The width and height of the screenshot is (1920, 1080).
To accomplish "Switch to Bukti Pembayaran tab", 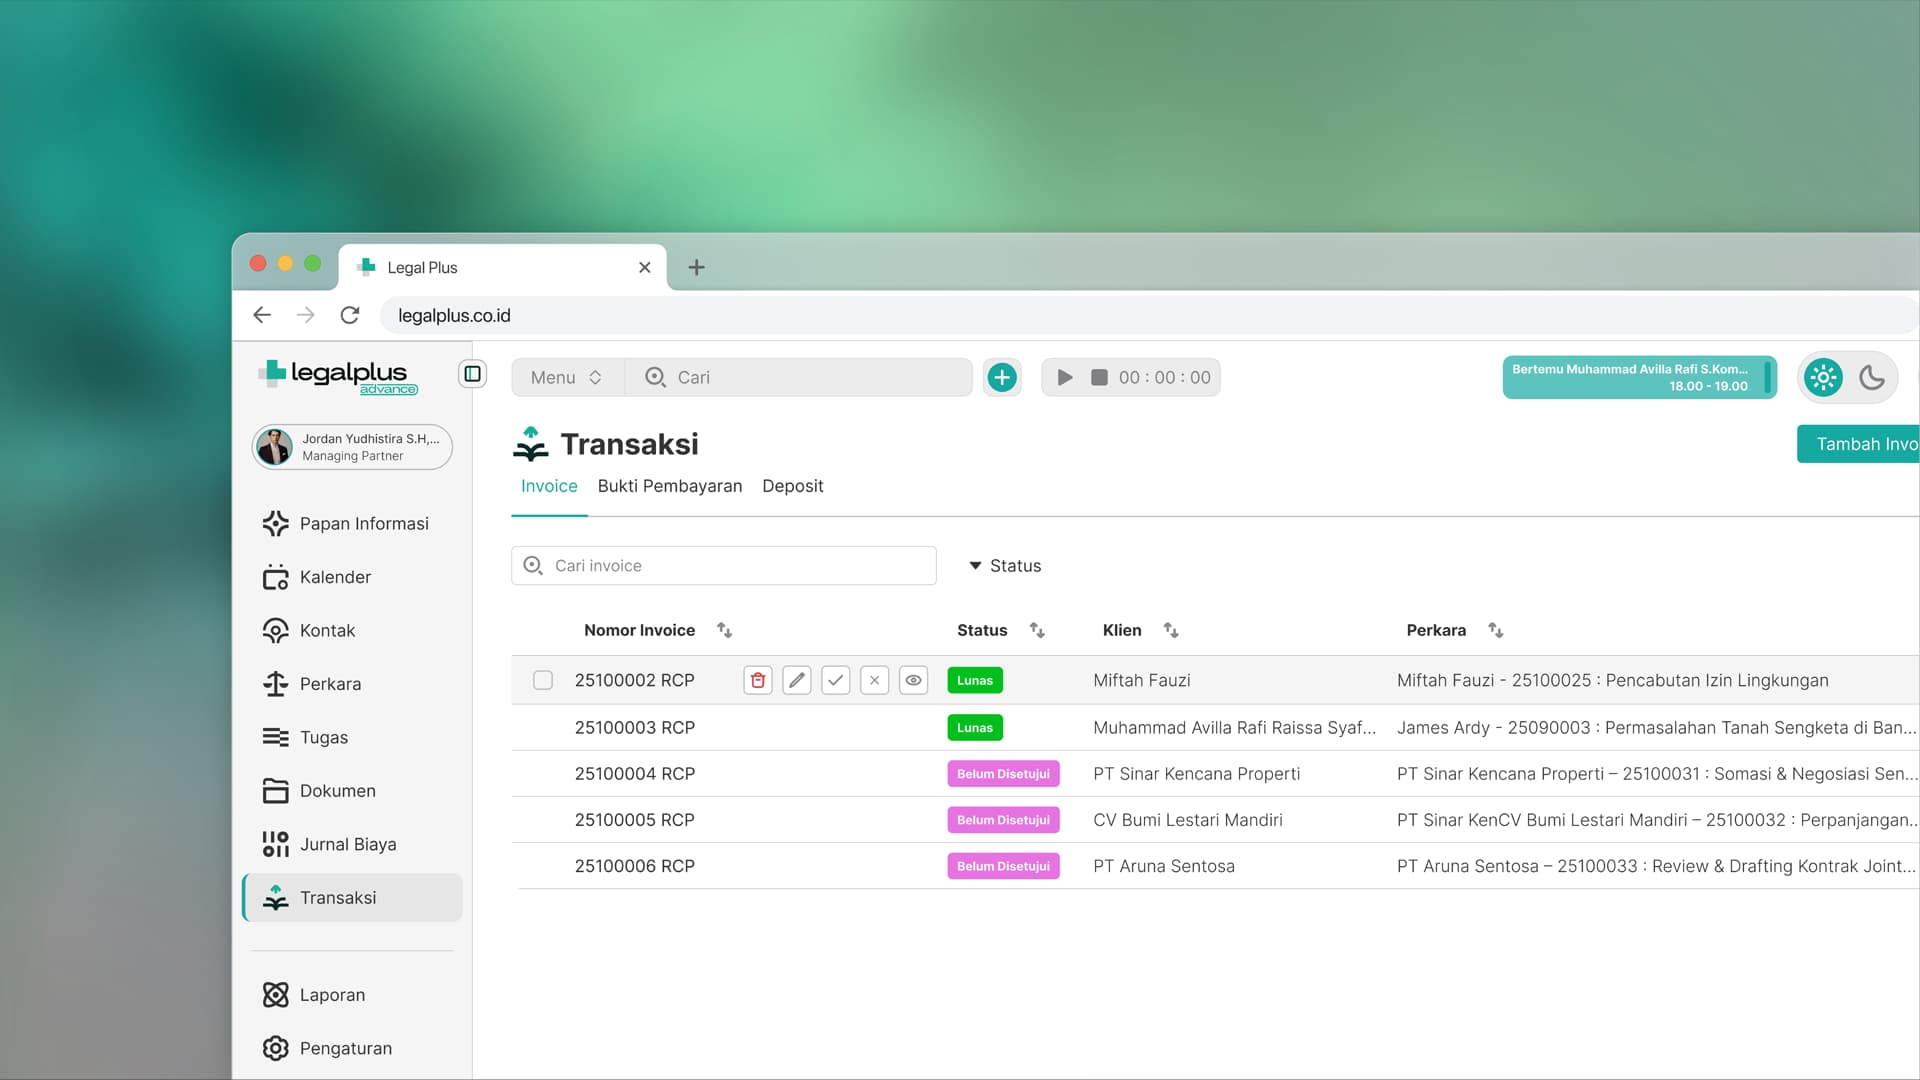I will click(x=670, y=486).
